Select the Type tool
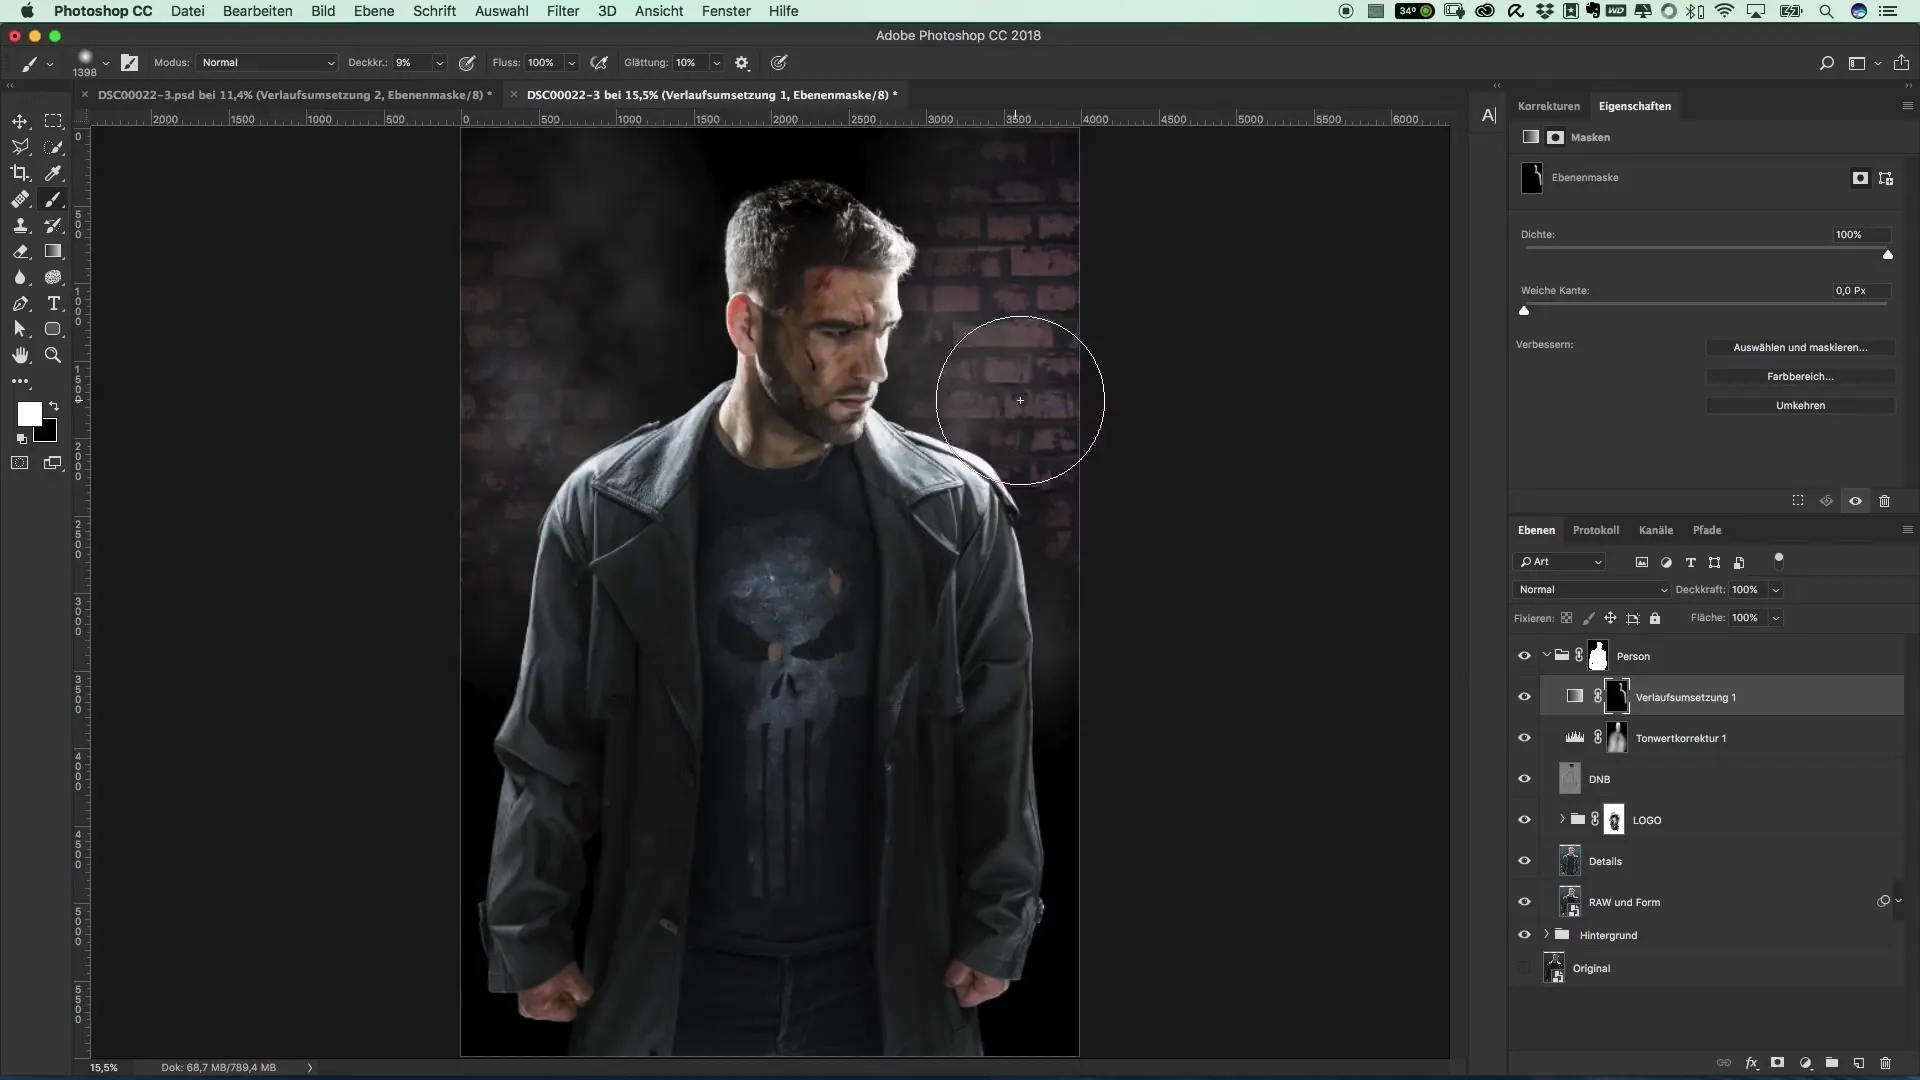The image size is (1920, 1080). coord(54,304)
